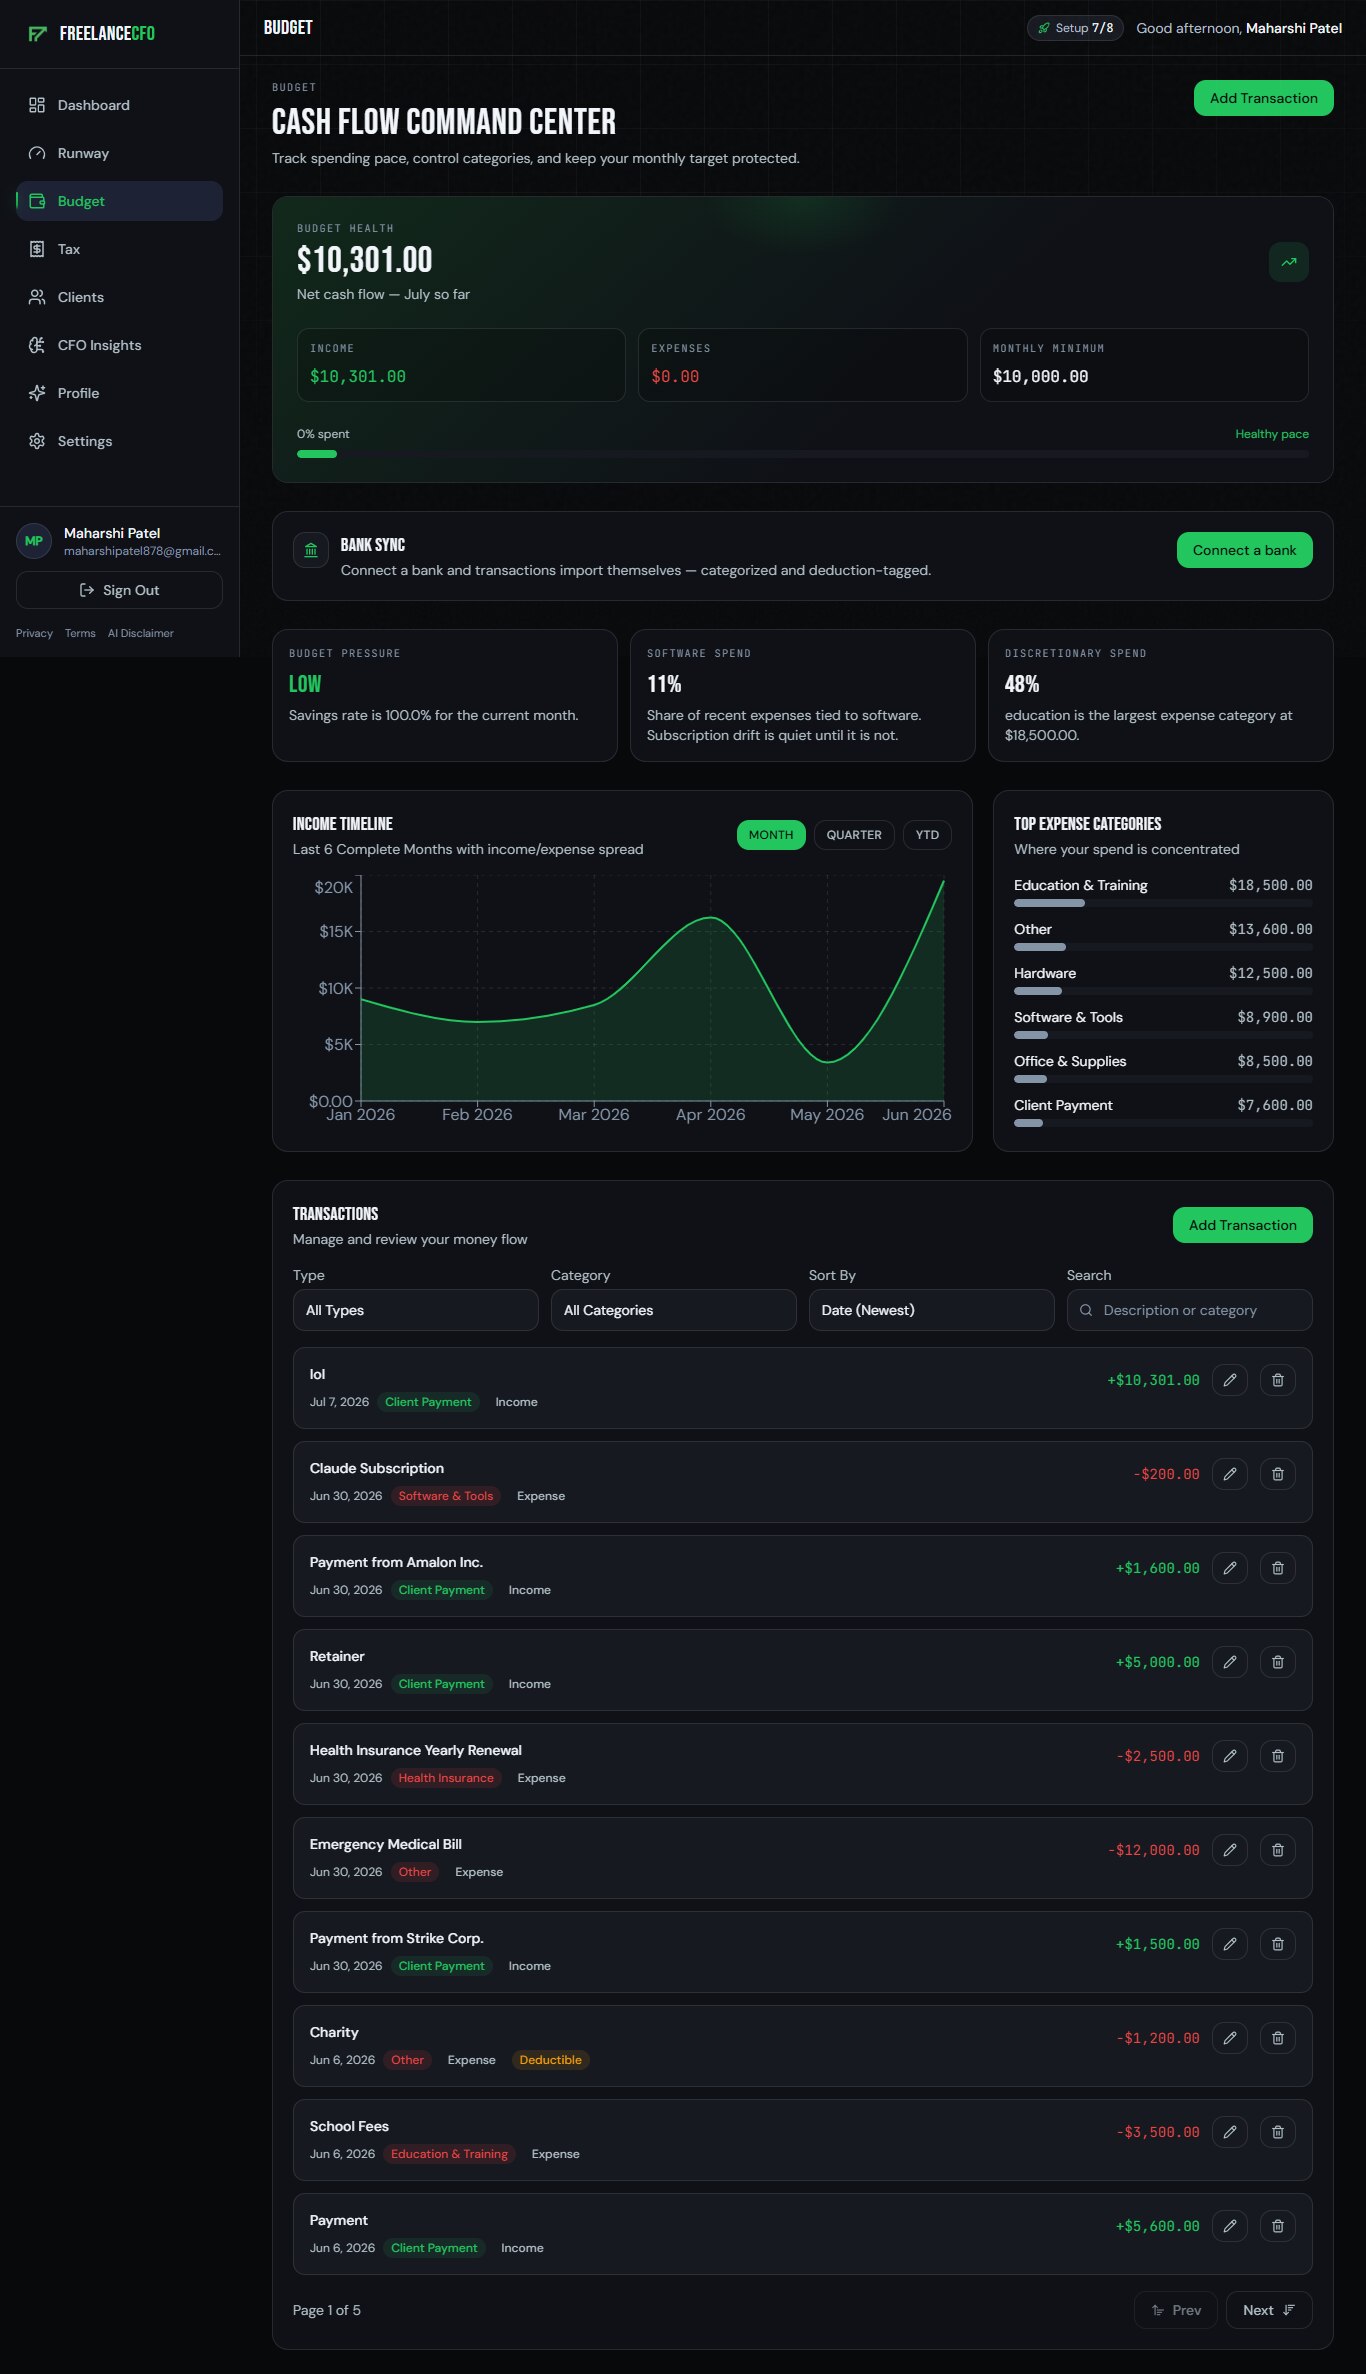
Task: Click the Budget Pressure LOW card
Action: pos(445,695)
